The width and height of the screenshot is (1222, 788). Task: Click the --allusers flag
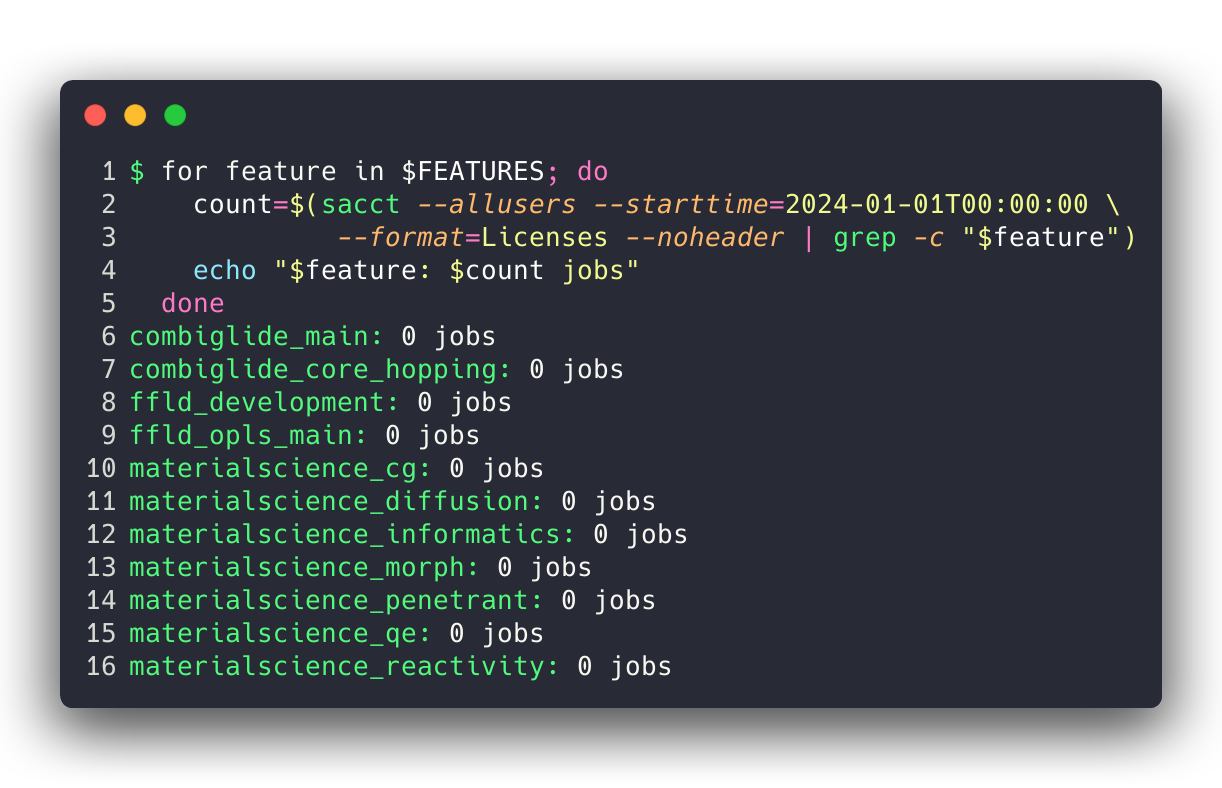click(497, 204)
